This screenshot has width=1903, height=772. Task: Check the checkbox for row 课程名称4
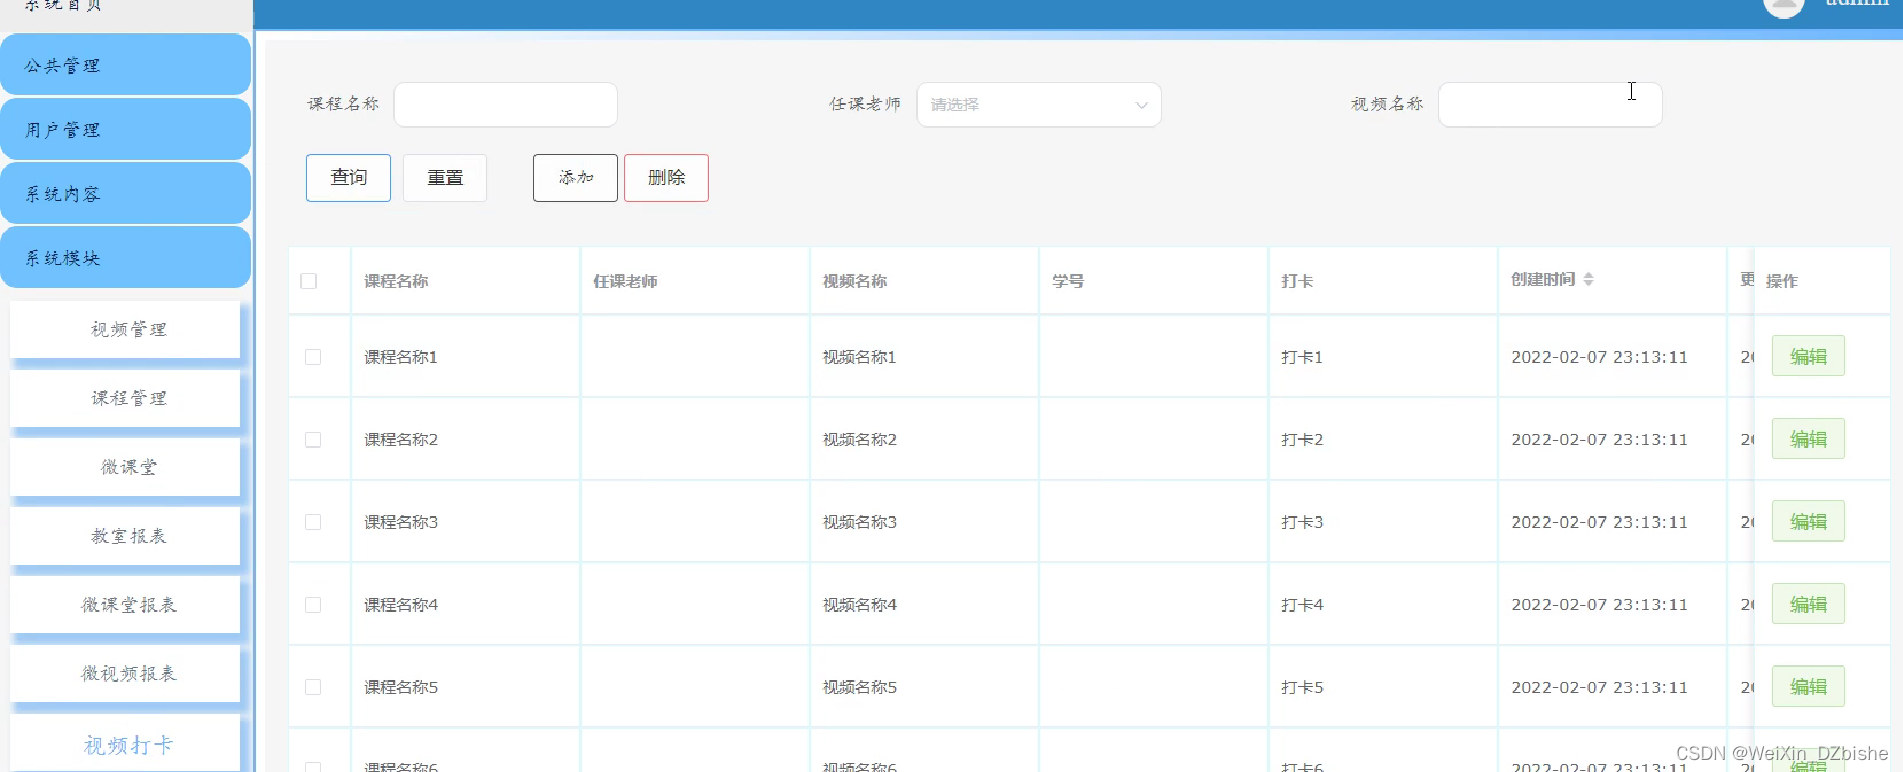(313, 605)
